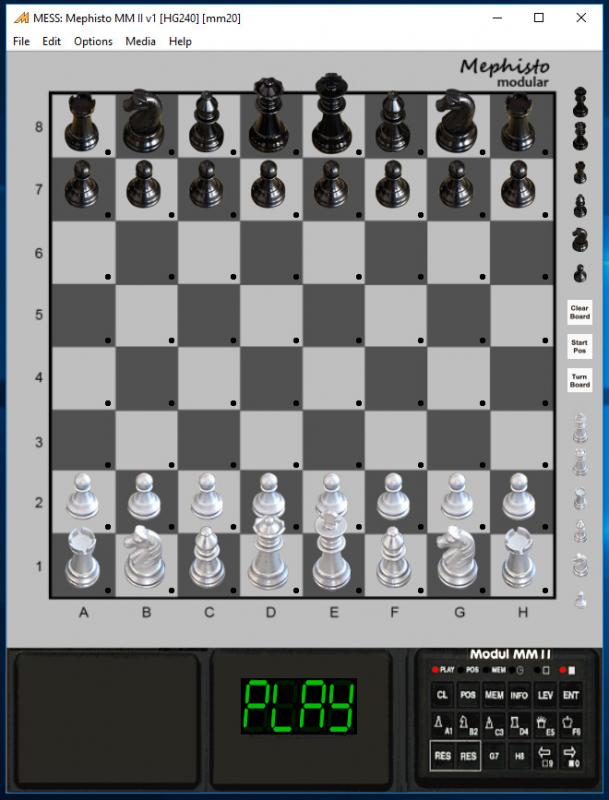This screenshot has height=800, width=609.
Task: Pick the black bishop from the side palette
Action: (580, 206)
